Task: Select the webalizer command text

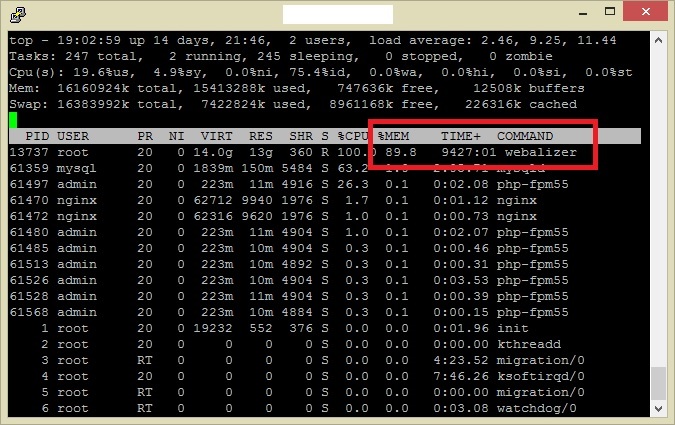Action: tap(541, 152)
